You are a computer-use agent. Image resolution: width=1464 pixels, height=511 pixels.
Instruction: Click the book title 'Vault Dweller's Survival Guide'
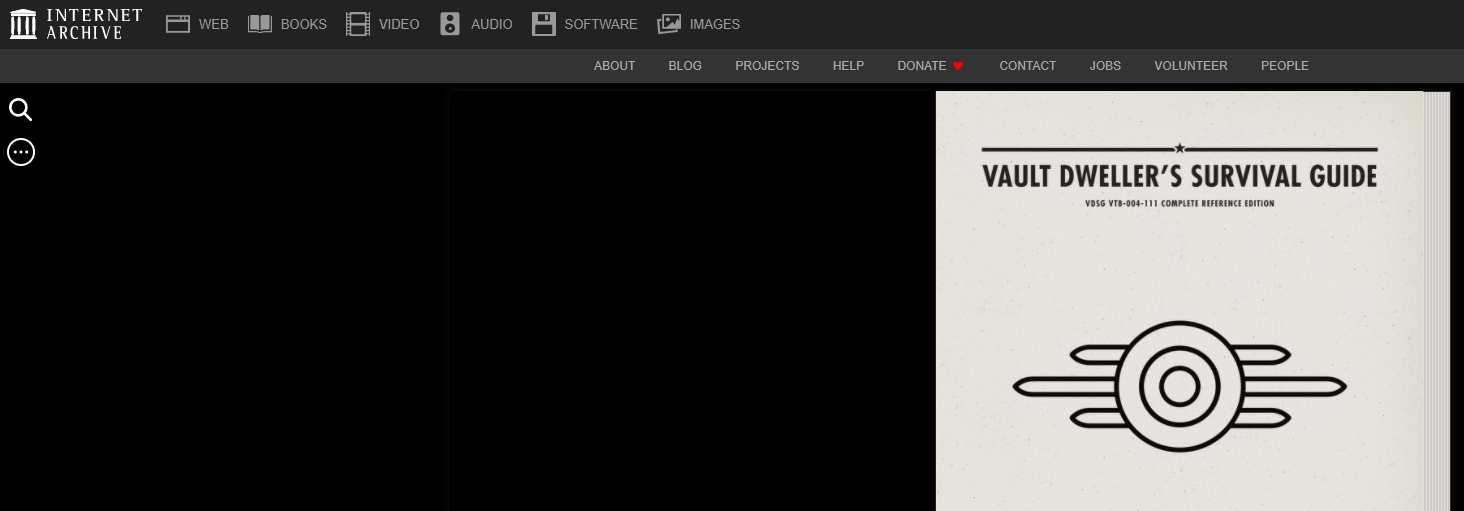[x=1180, y=177]
